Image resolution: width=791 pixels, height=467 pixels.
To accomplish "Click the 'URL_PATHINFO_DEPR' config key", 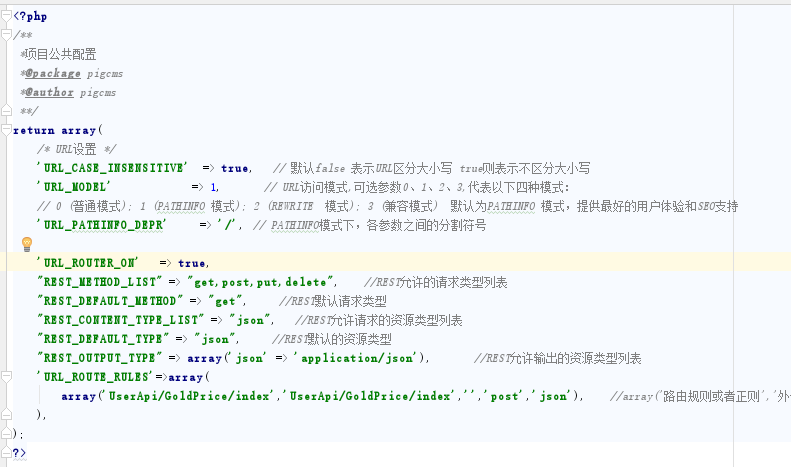I will point(100,225).
